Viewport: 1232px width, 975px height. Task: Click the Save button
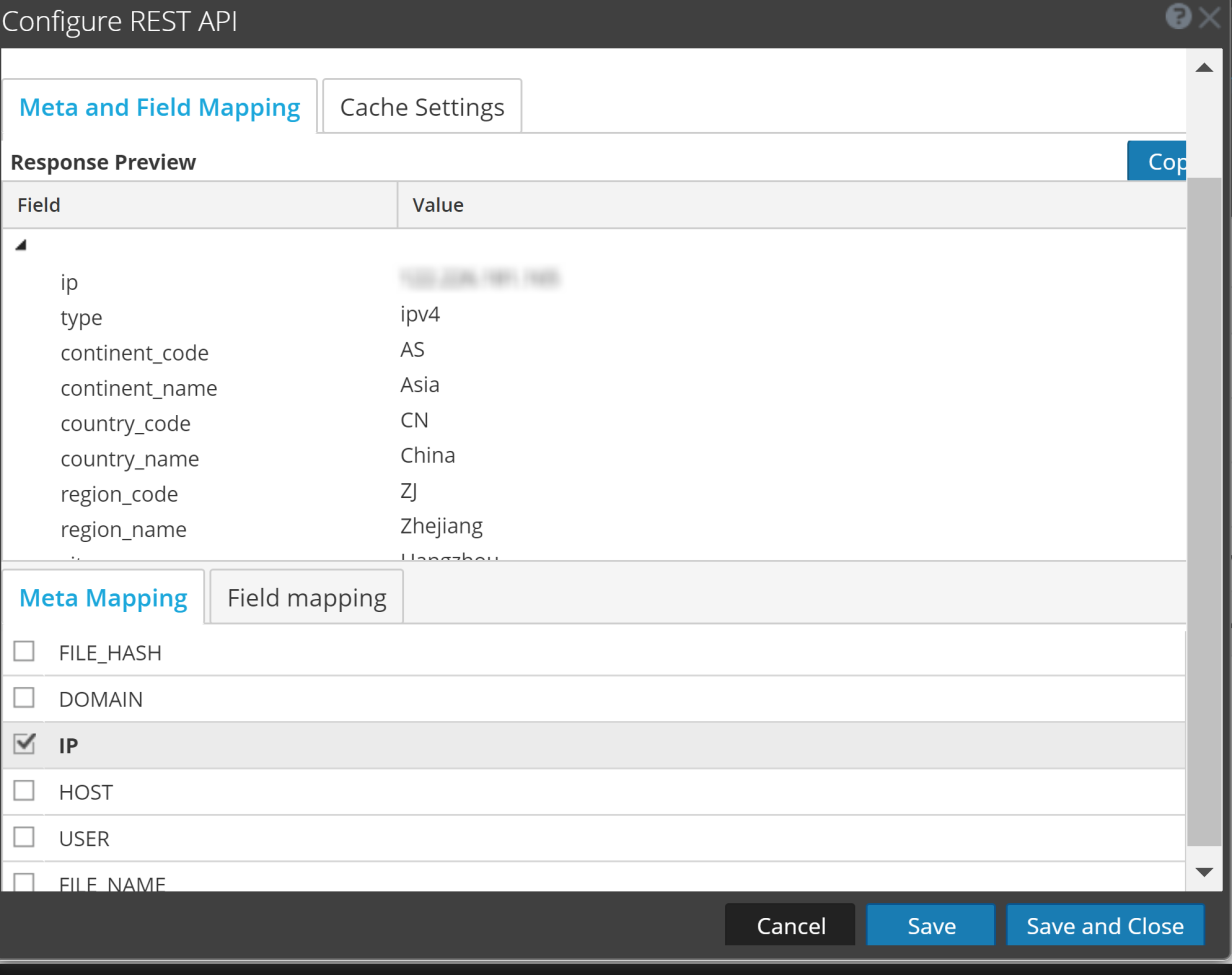pyautogui.click(x=930, y=926)
